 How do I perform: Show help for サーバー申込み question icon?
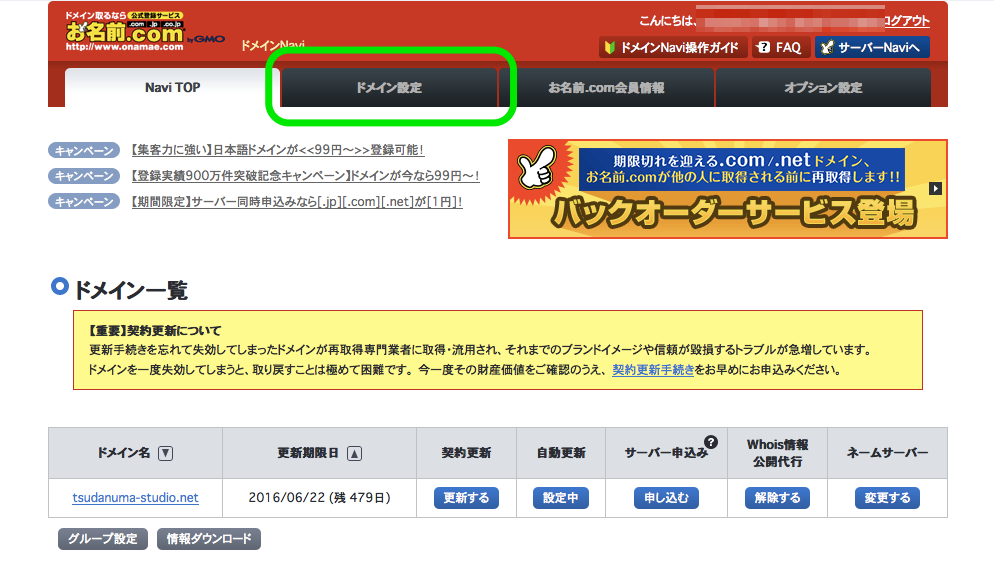(711, 442)
